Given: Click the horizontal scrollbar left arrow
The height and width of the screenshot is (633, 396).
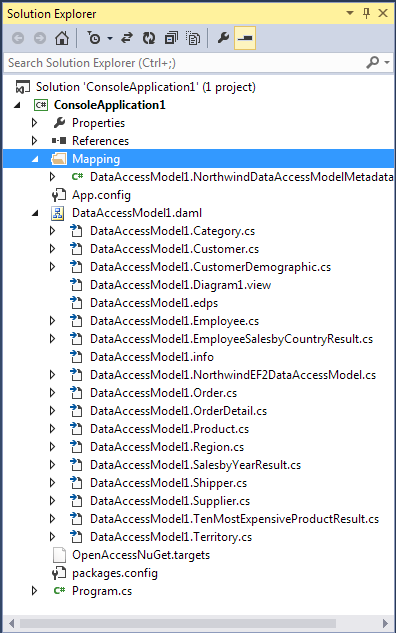Looking at the screenshot, I should 12,623.
